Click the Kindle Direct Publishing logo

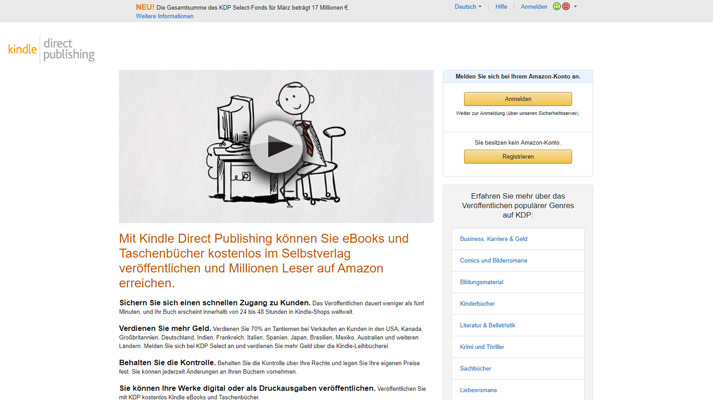coord(51,49)
